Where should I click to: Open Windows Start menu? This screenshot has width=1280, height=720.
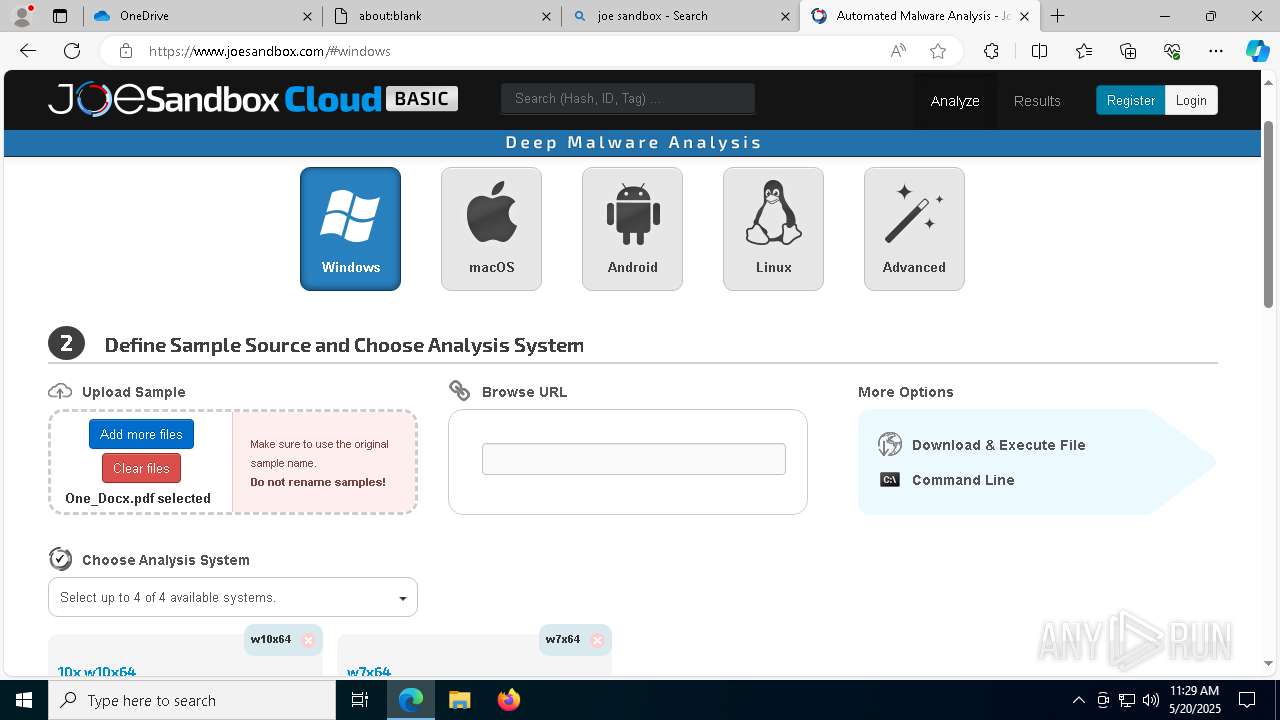pyautogui.click(x=24, y=700)
